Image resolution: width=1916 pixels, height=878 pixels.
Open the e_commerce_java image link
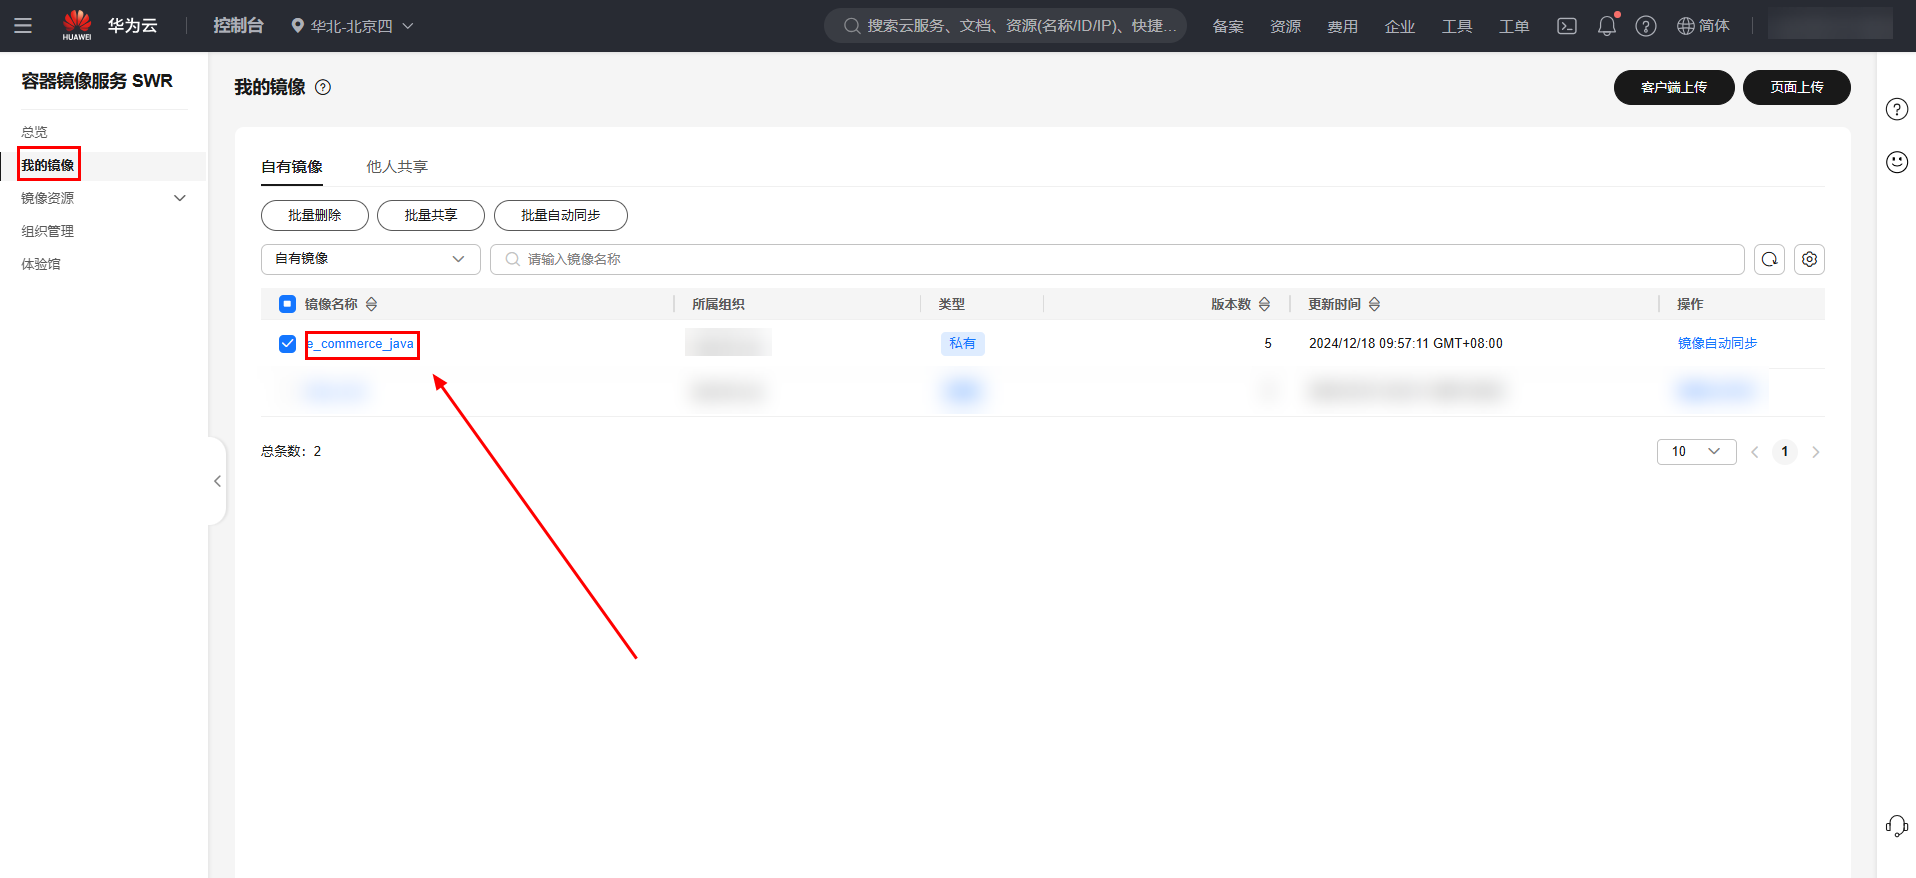click(361, 344)
